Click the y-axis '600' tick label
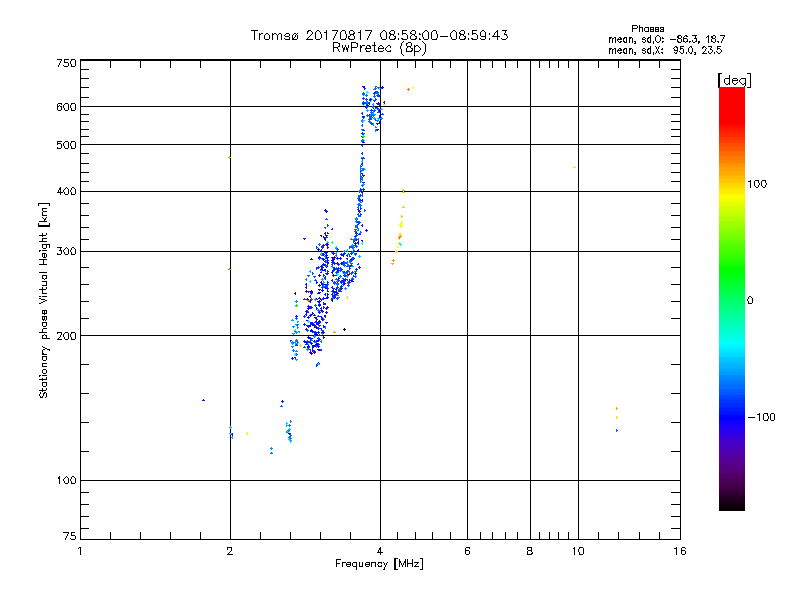 click(67, 107)
